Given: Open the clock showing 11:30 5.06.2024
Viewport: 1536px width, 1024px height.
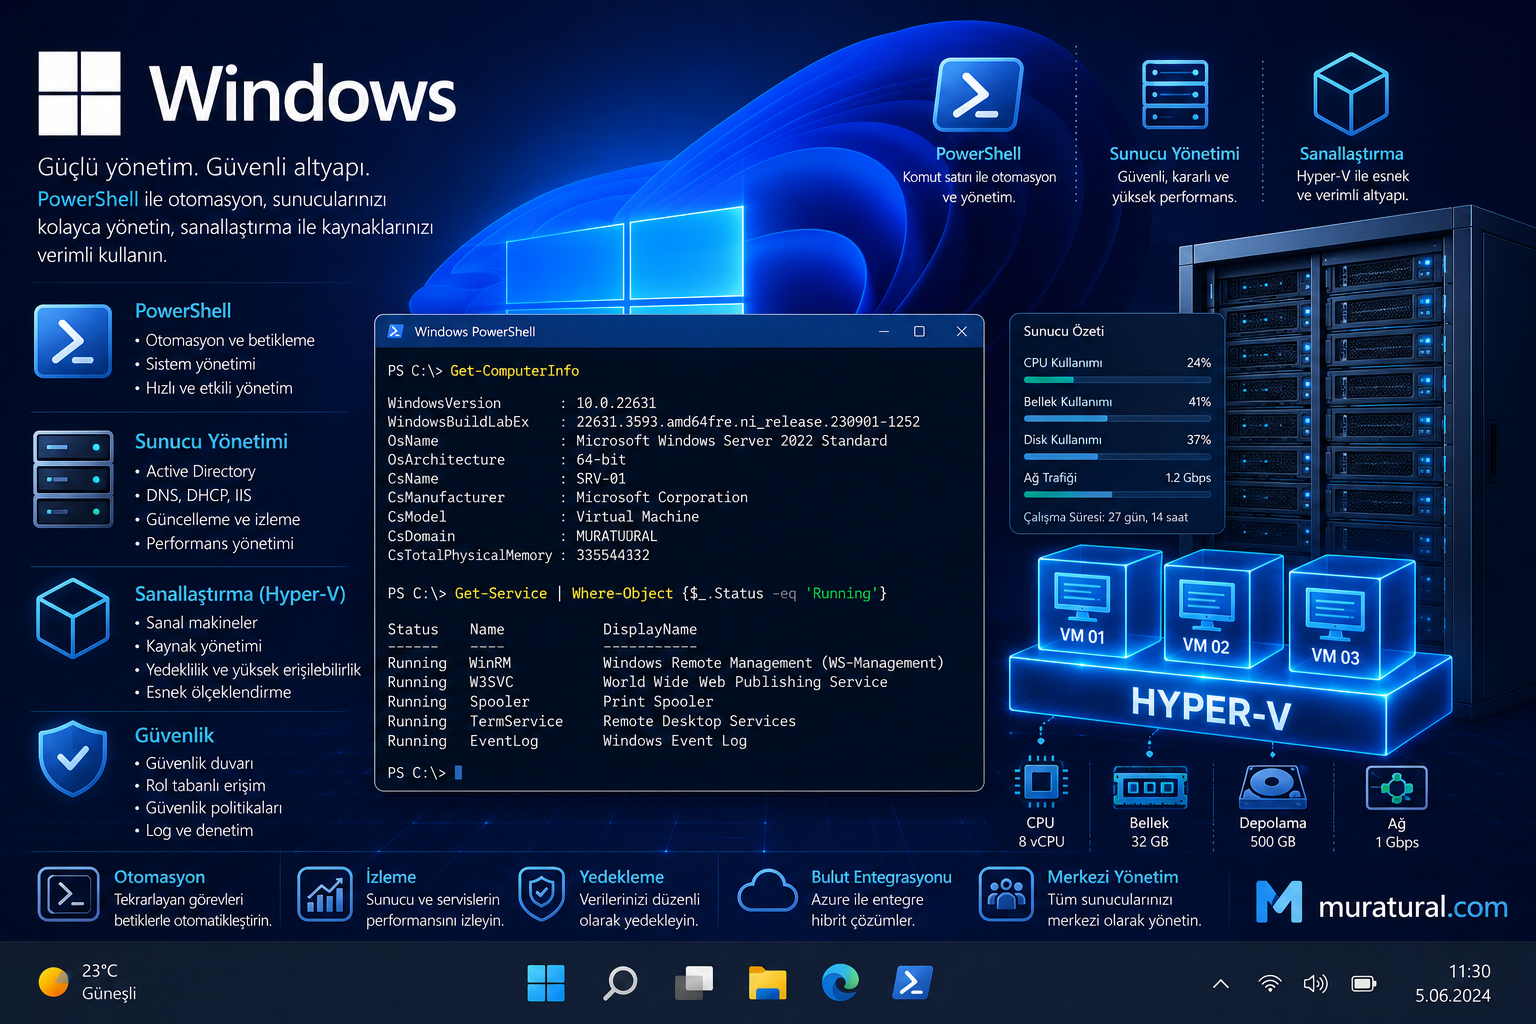Looking at the screenshot, I should coord(1453,983).
